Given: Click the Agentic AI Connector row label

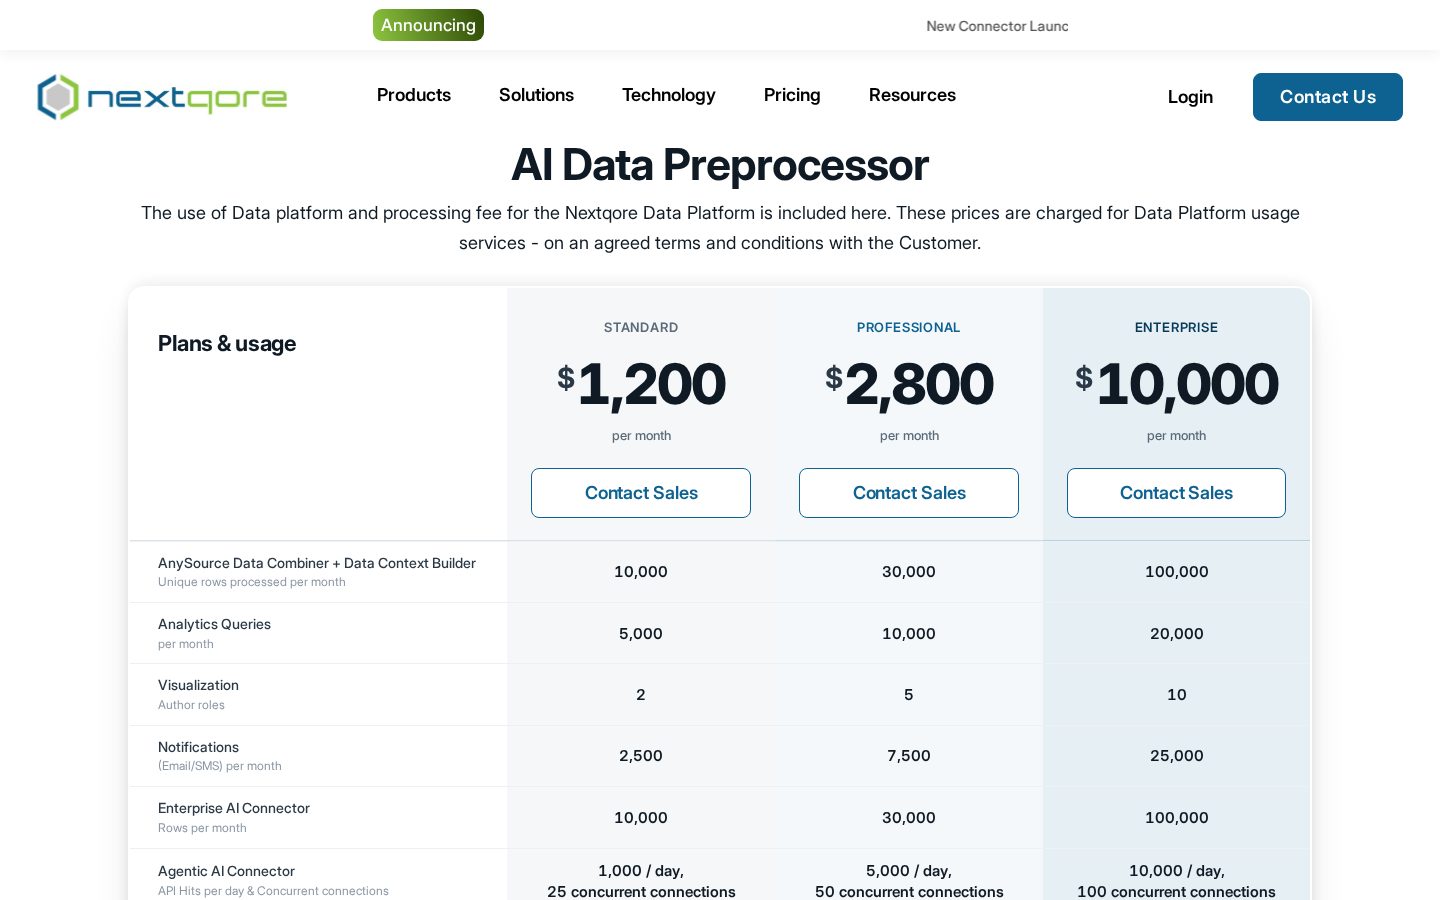Looking at the screenshot, I should [226, 871].
